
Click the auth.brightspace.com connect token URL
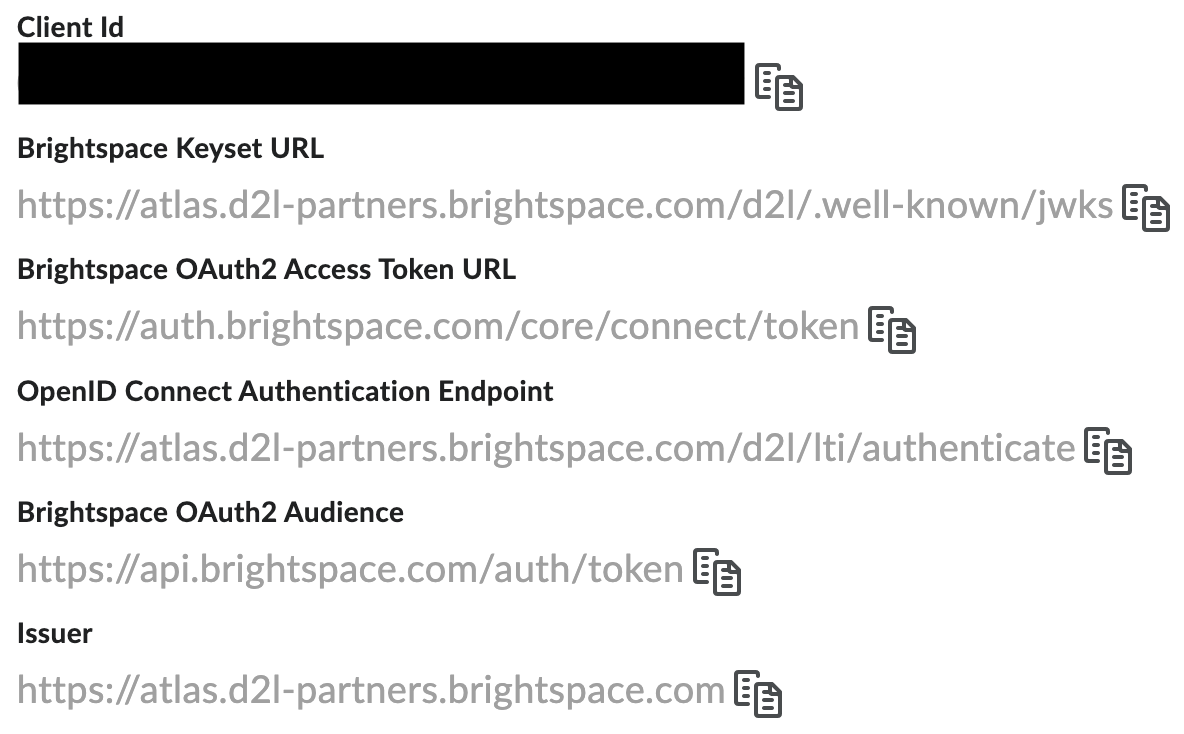[x=438, y=327]
